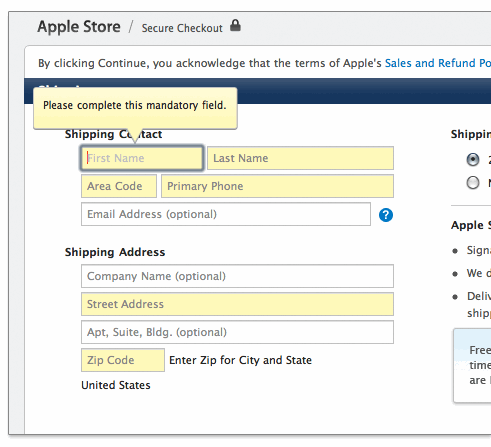The image size is (491, 447).
Task: Click the Enter Zip for City and State text
Action: click(240, 360)
